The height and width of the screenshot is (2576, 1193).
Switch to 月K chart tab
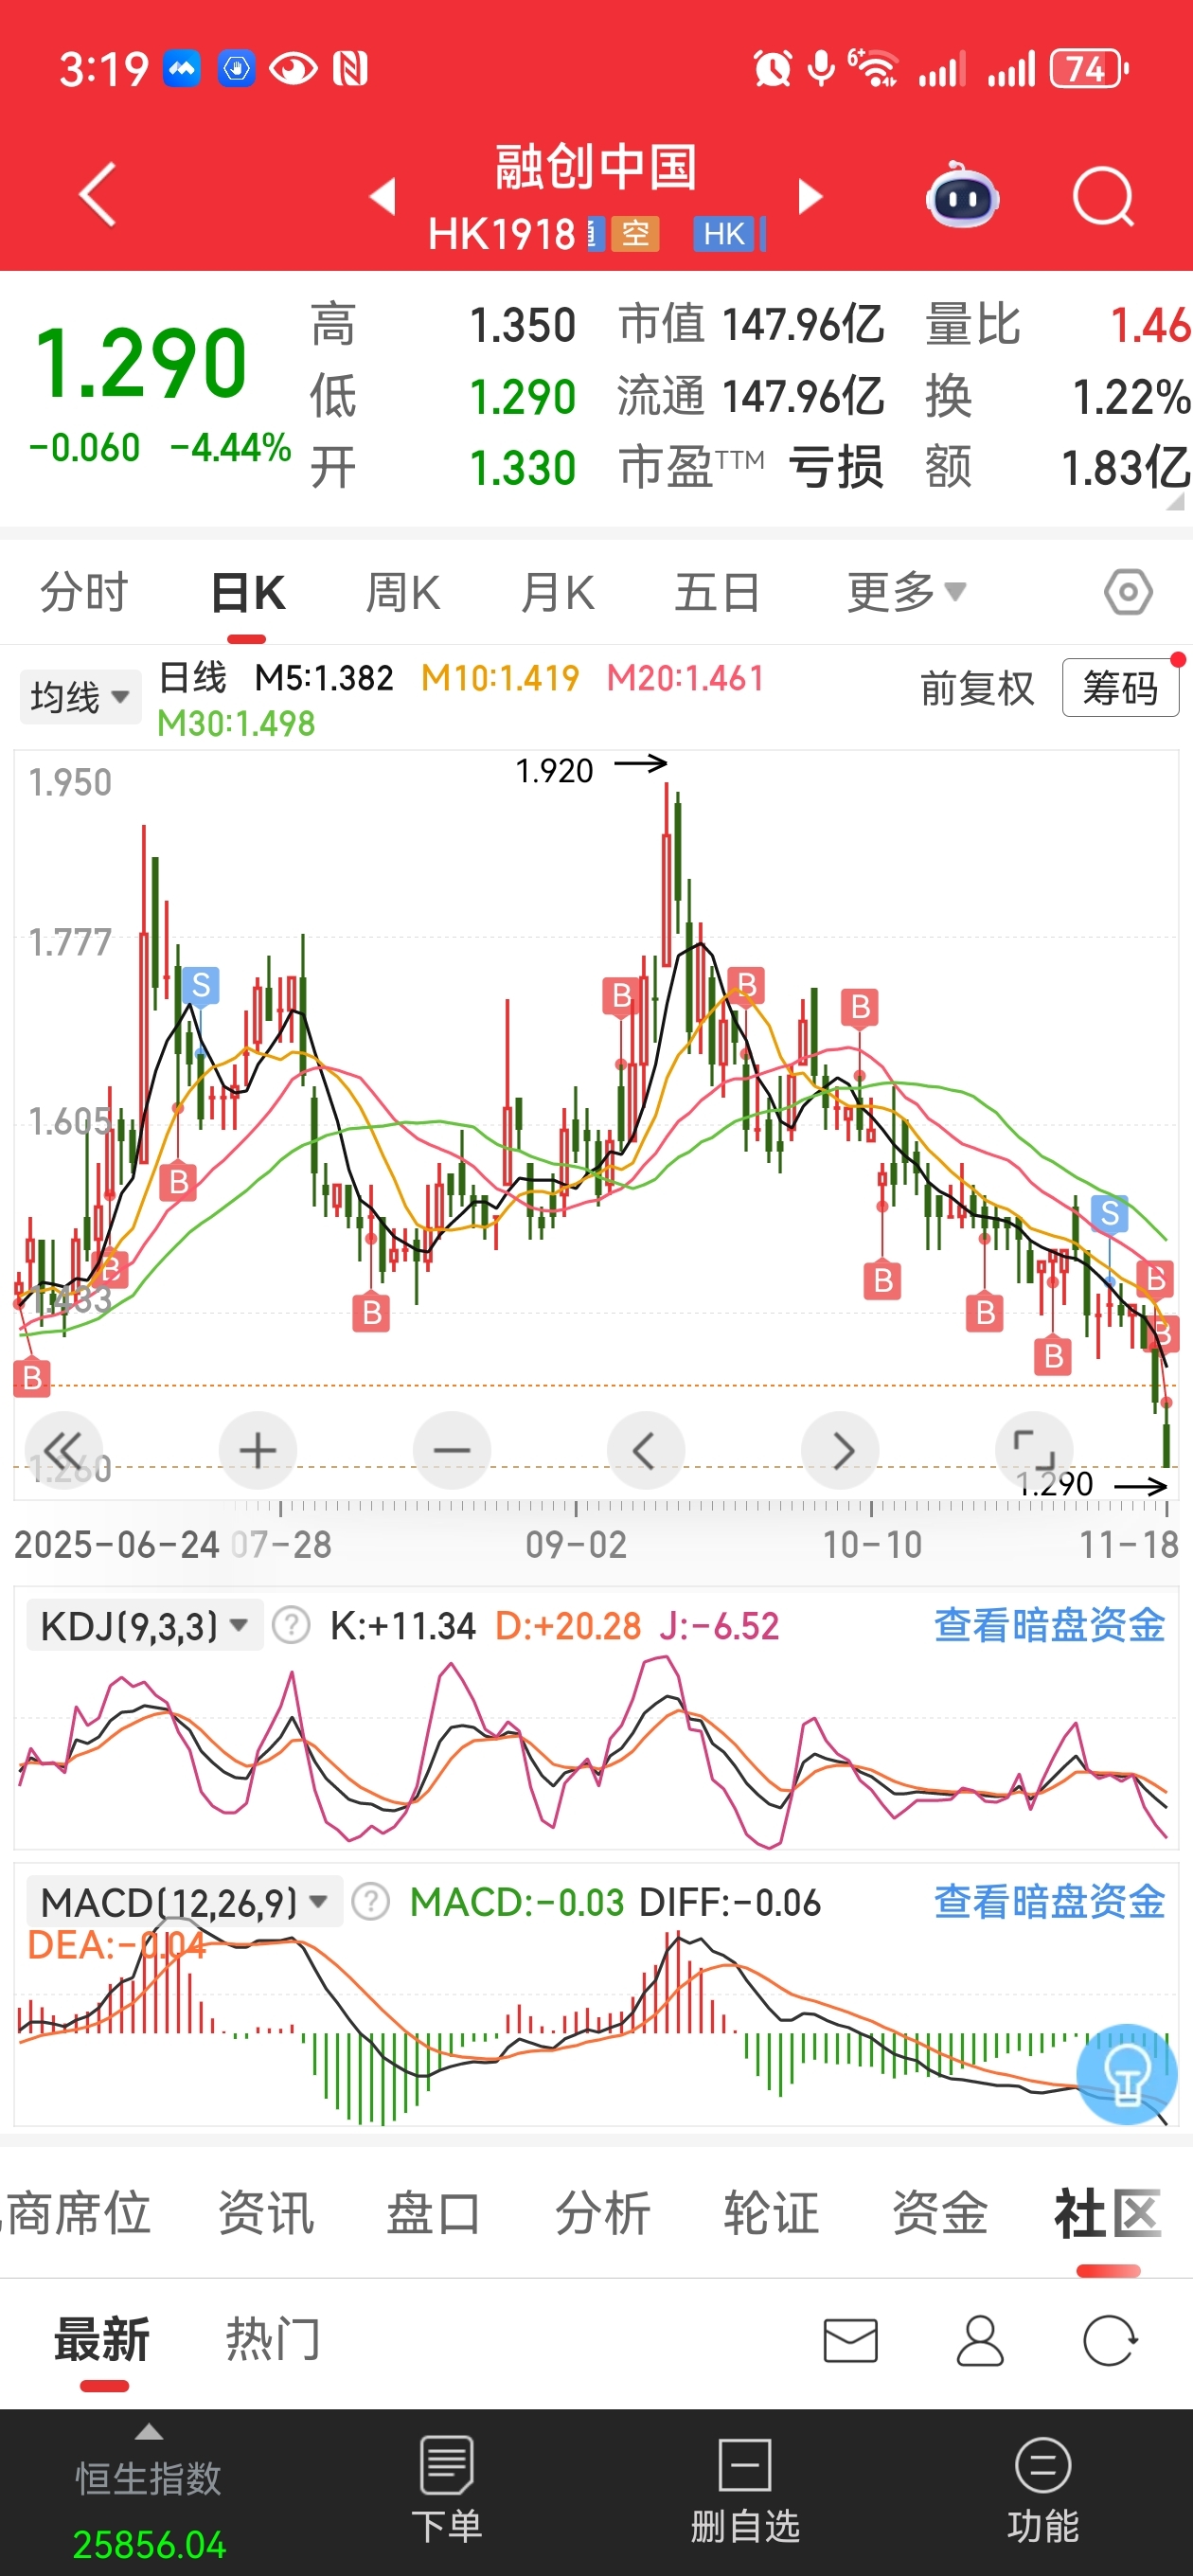pyautogui.click(x=558, y=592)
